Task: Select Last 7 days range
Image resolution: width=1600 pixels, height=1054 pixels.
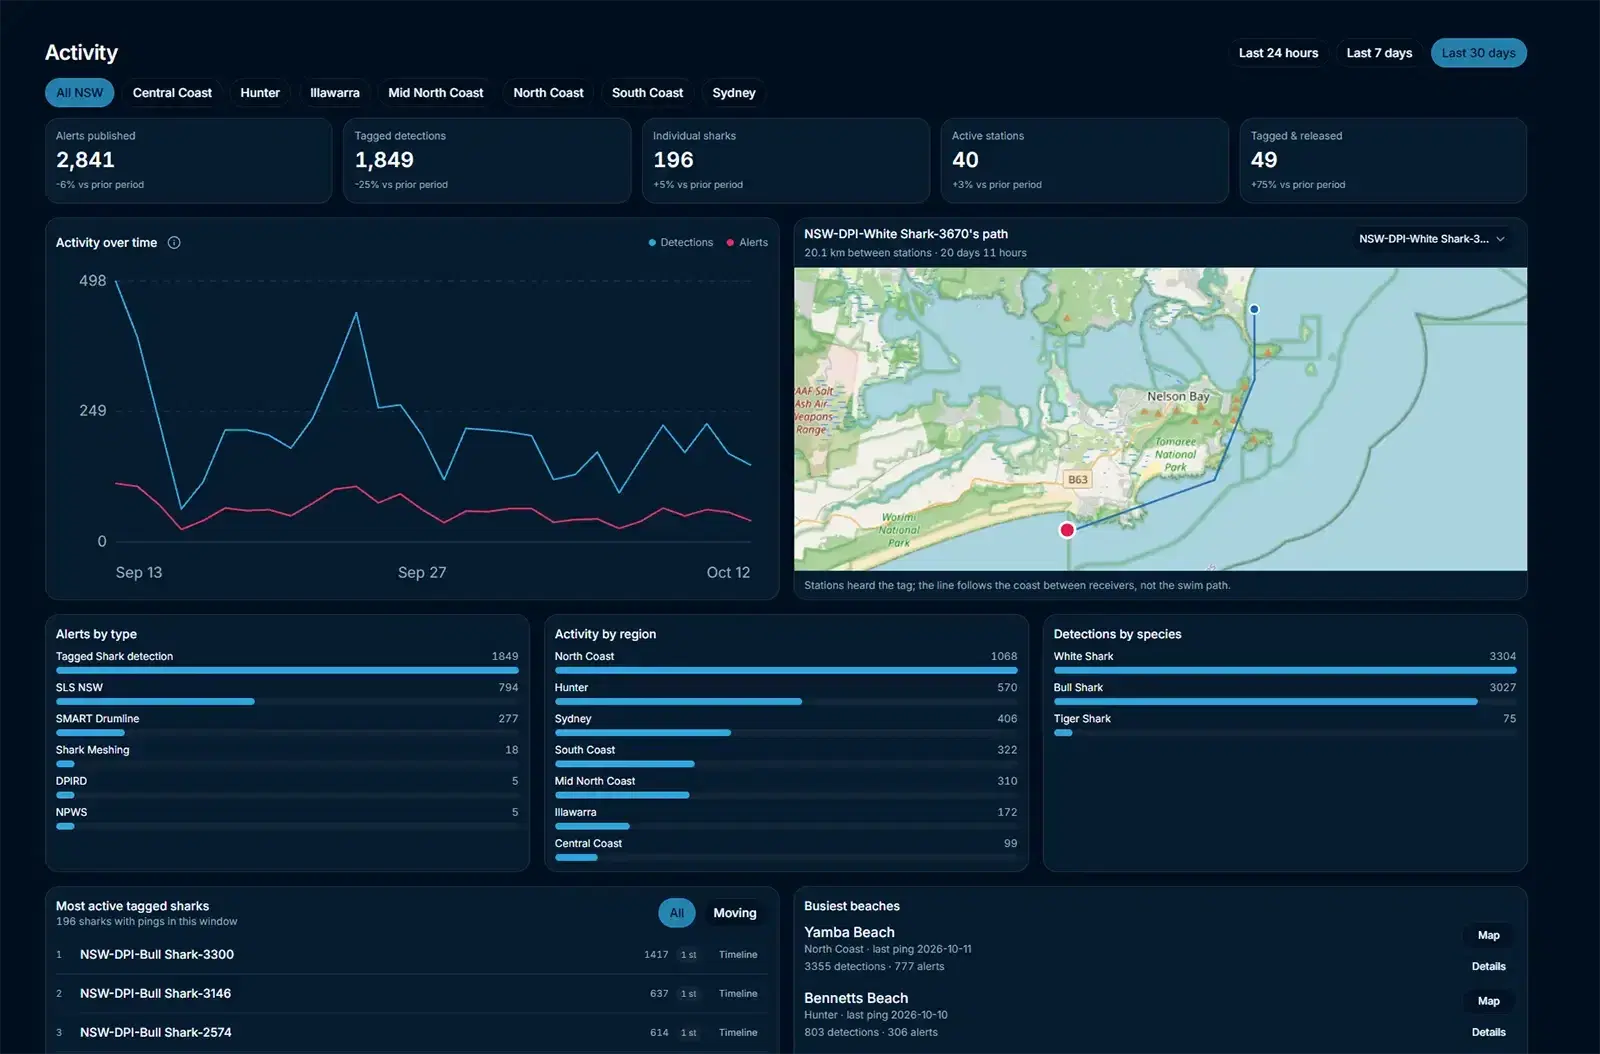Action: pyautogui.click(x=1379, y=53)
